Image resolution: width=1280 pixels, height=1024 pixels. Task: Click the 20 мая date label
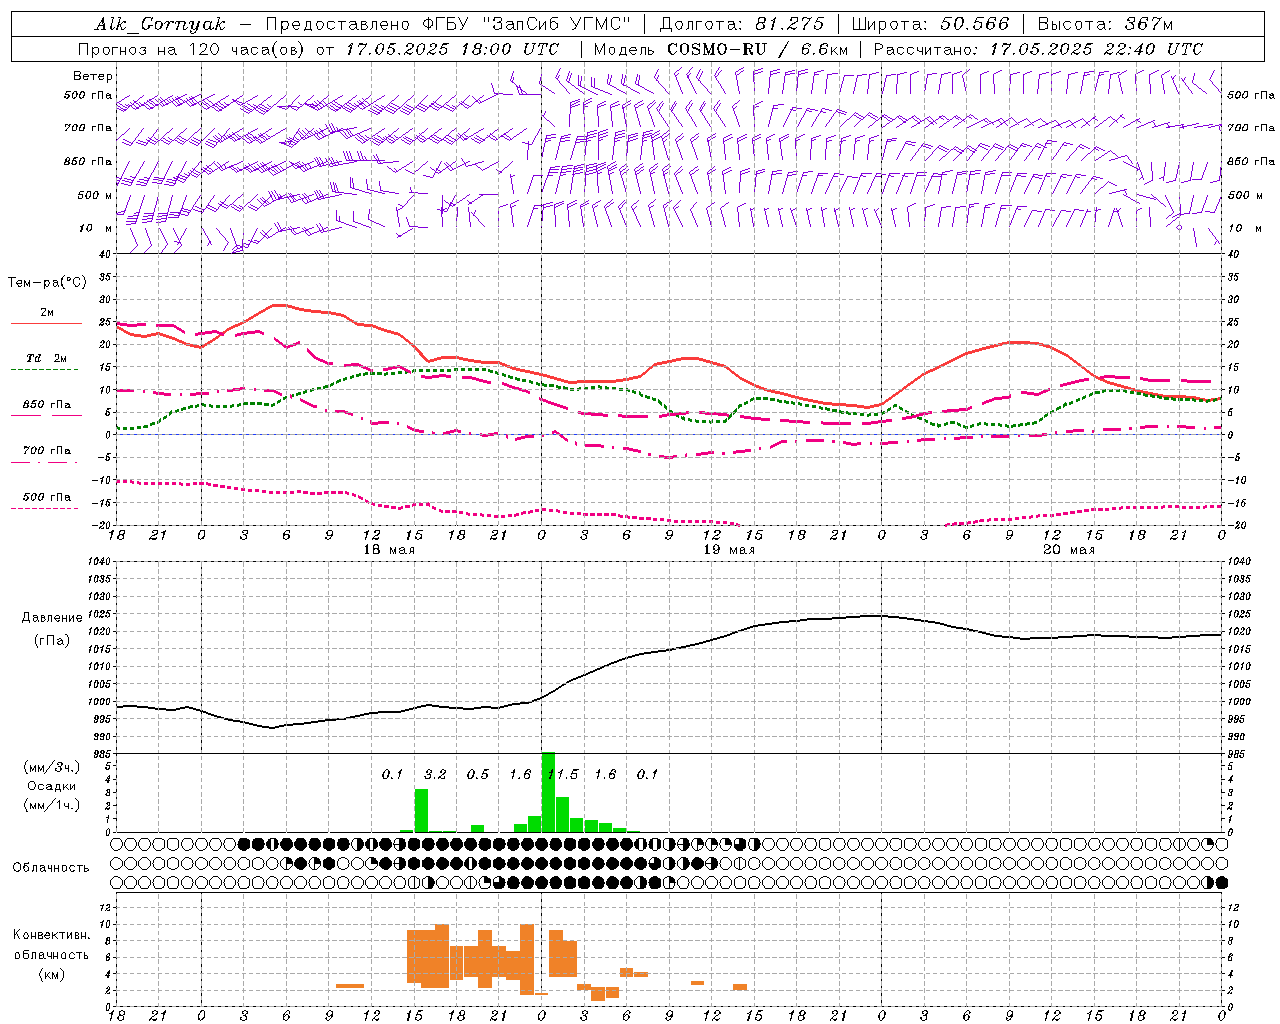pos(1069,550)
